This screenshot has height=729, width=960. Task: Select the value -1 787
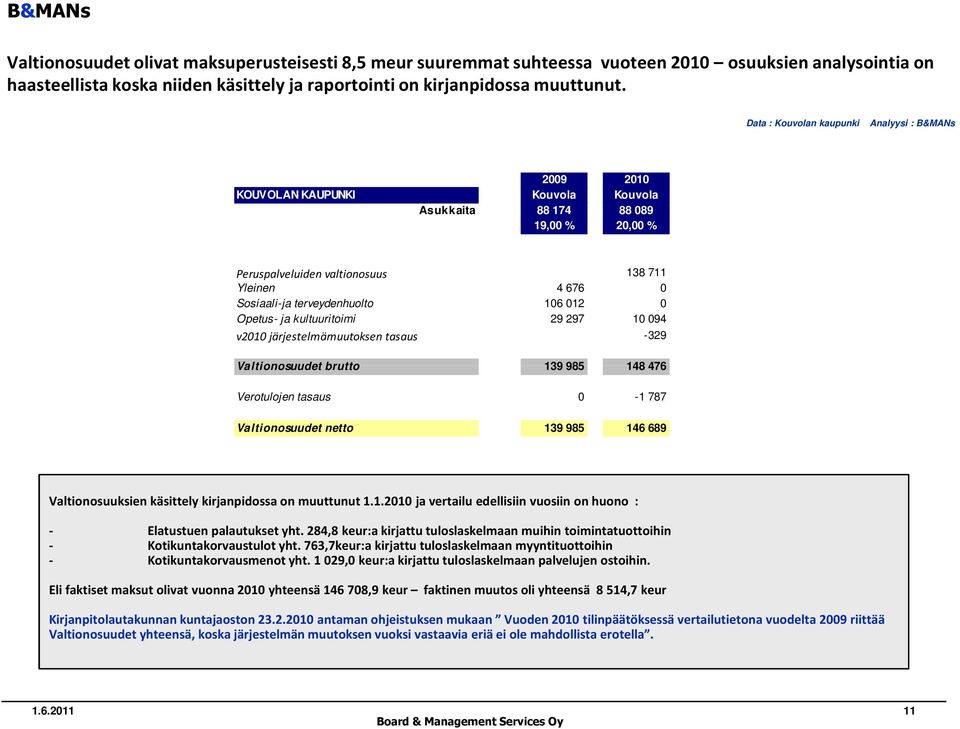[x=650, y=397]
